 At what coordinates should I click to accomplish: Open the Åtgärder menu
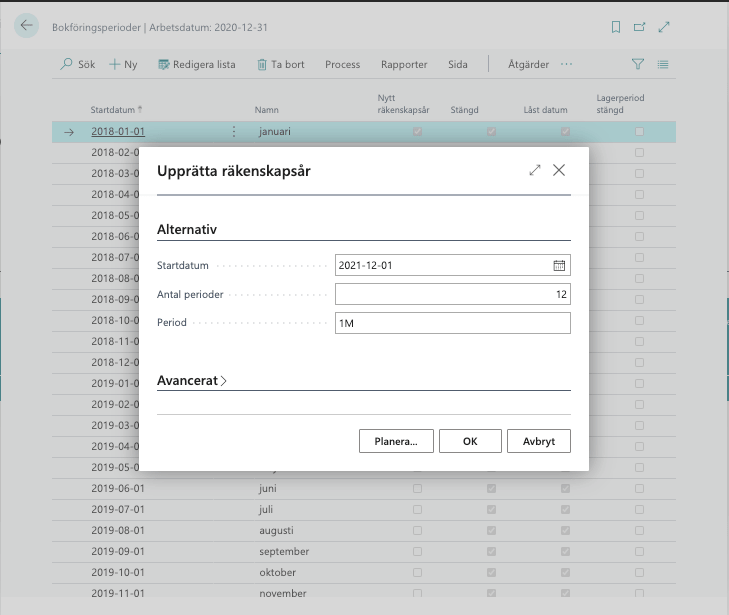528,64
